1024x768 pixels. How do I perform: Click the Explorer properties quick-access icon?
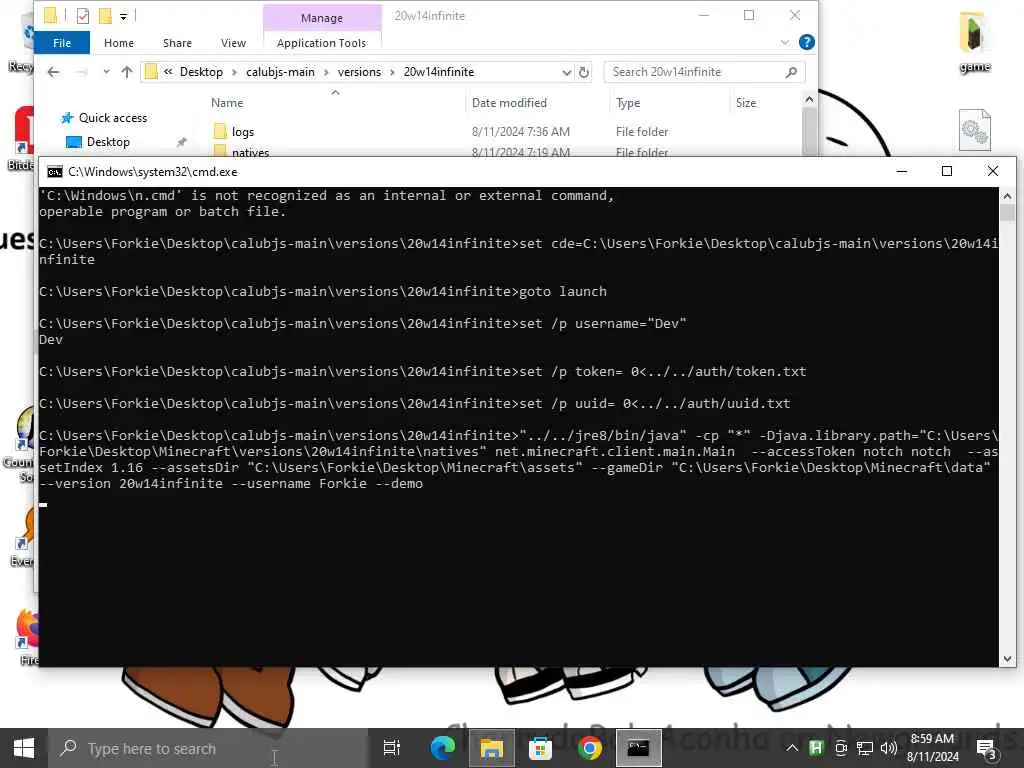coord(82,16)
